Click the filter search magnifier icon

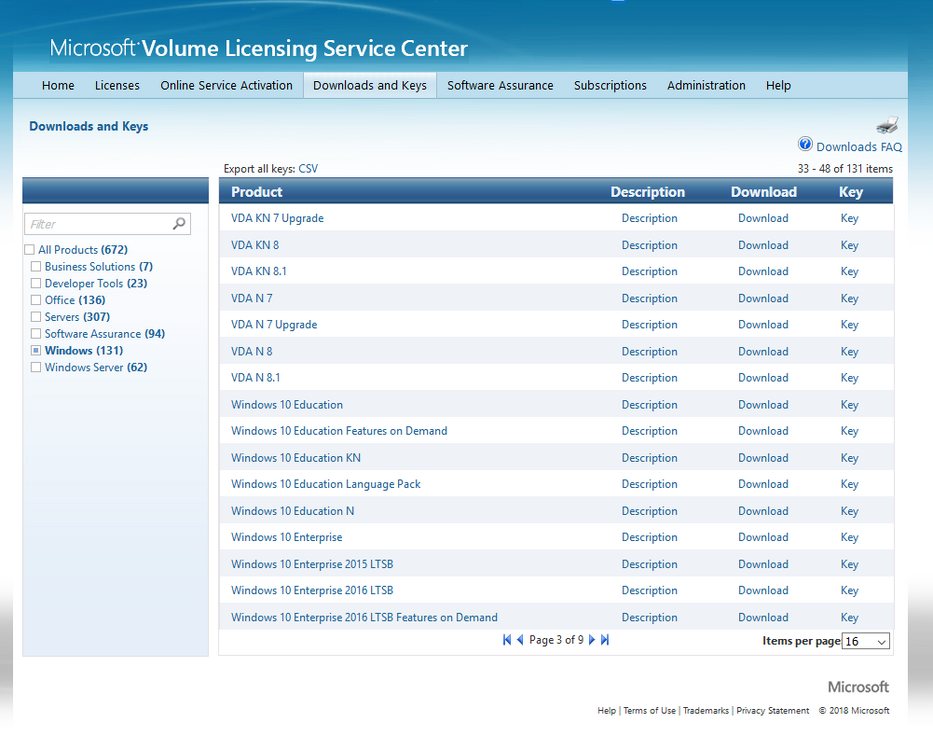point(179,223)
